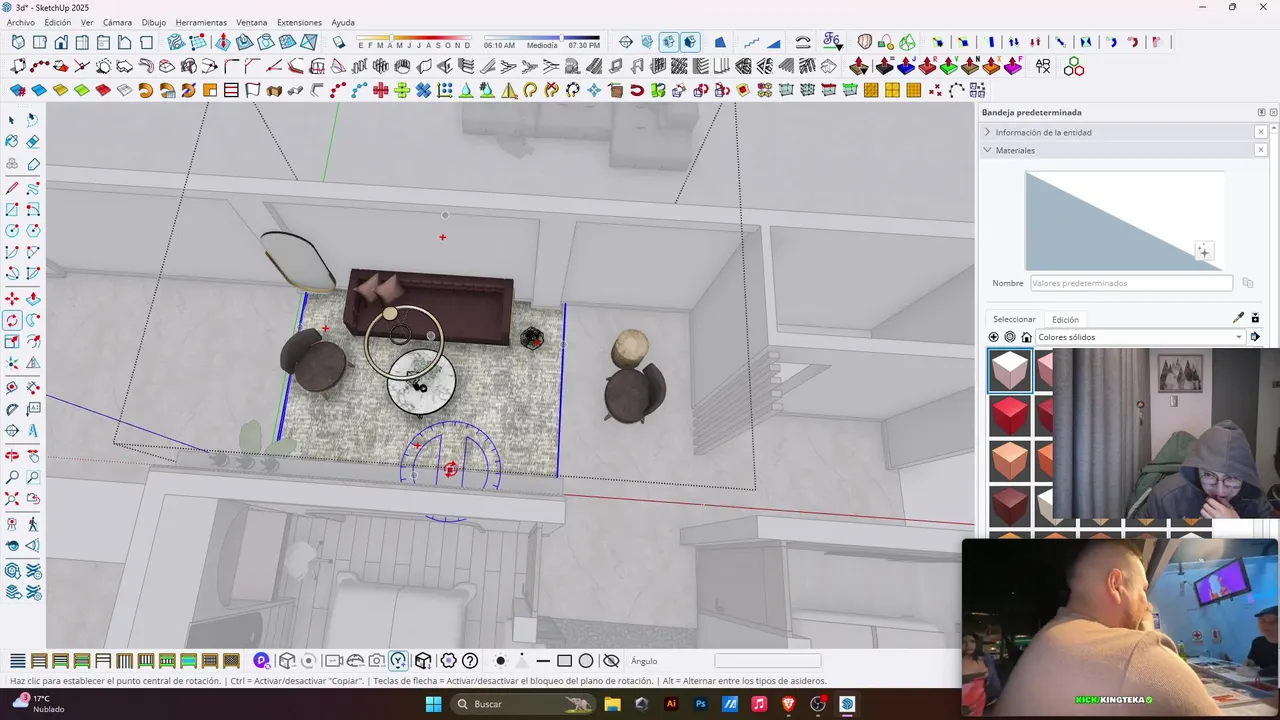This screenshot has height=720, width=1280.
Task: Select the Scale tool
Action: 12,342
